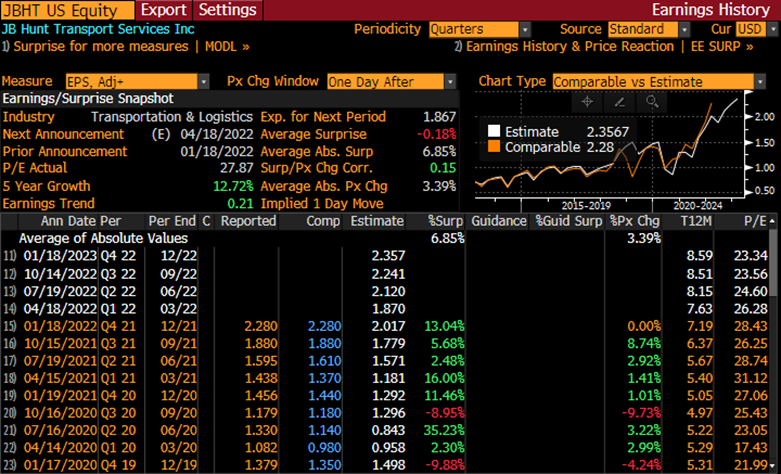Click the 2.357 estimate for Q4 22
781x474 pixels.
pos(389,256)
